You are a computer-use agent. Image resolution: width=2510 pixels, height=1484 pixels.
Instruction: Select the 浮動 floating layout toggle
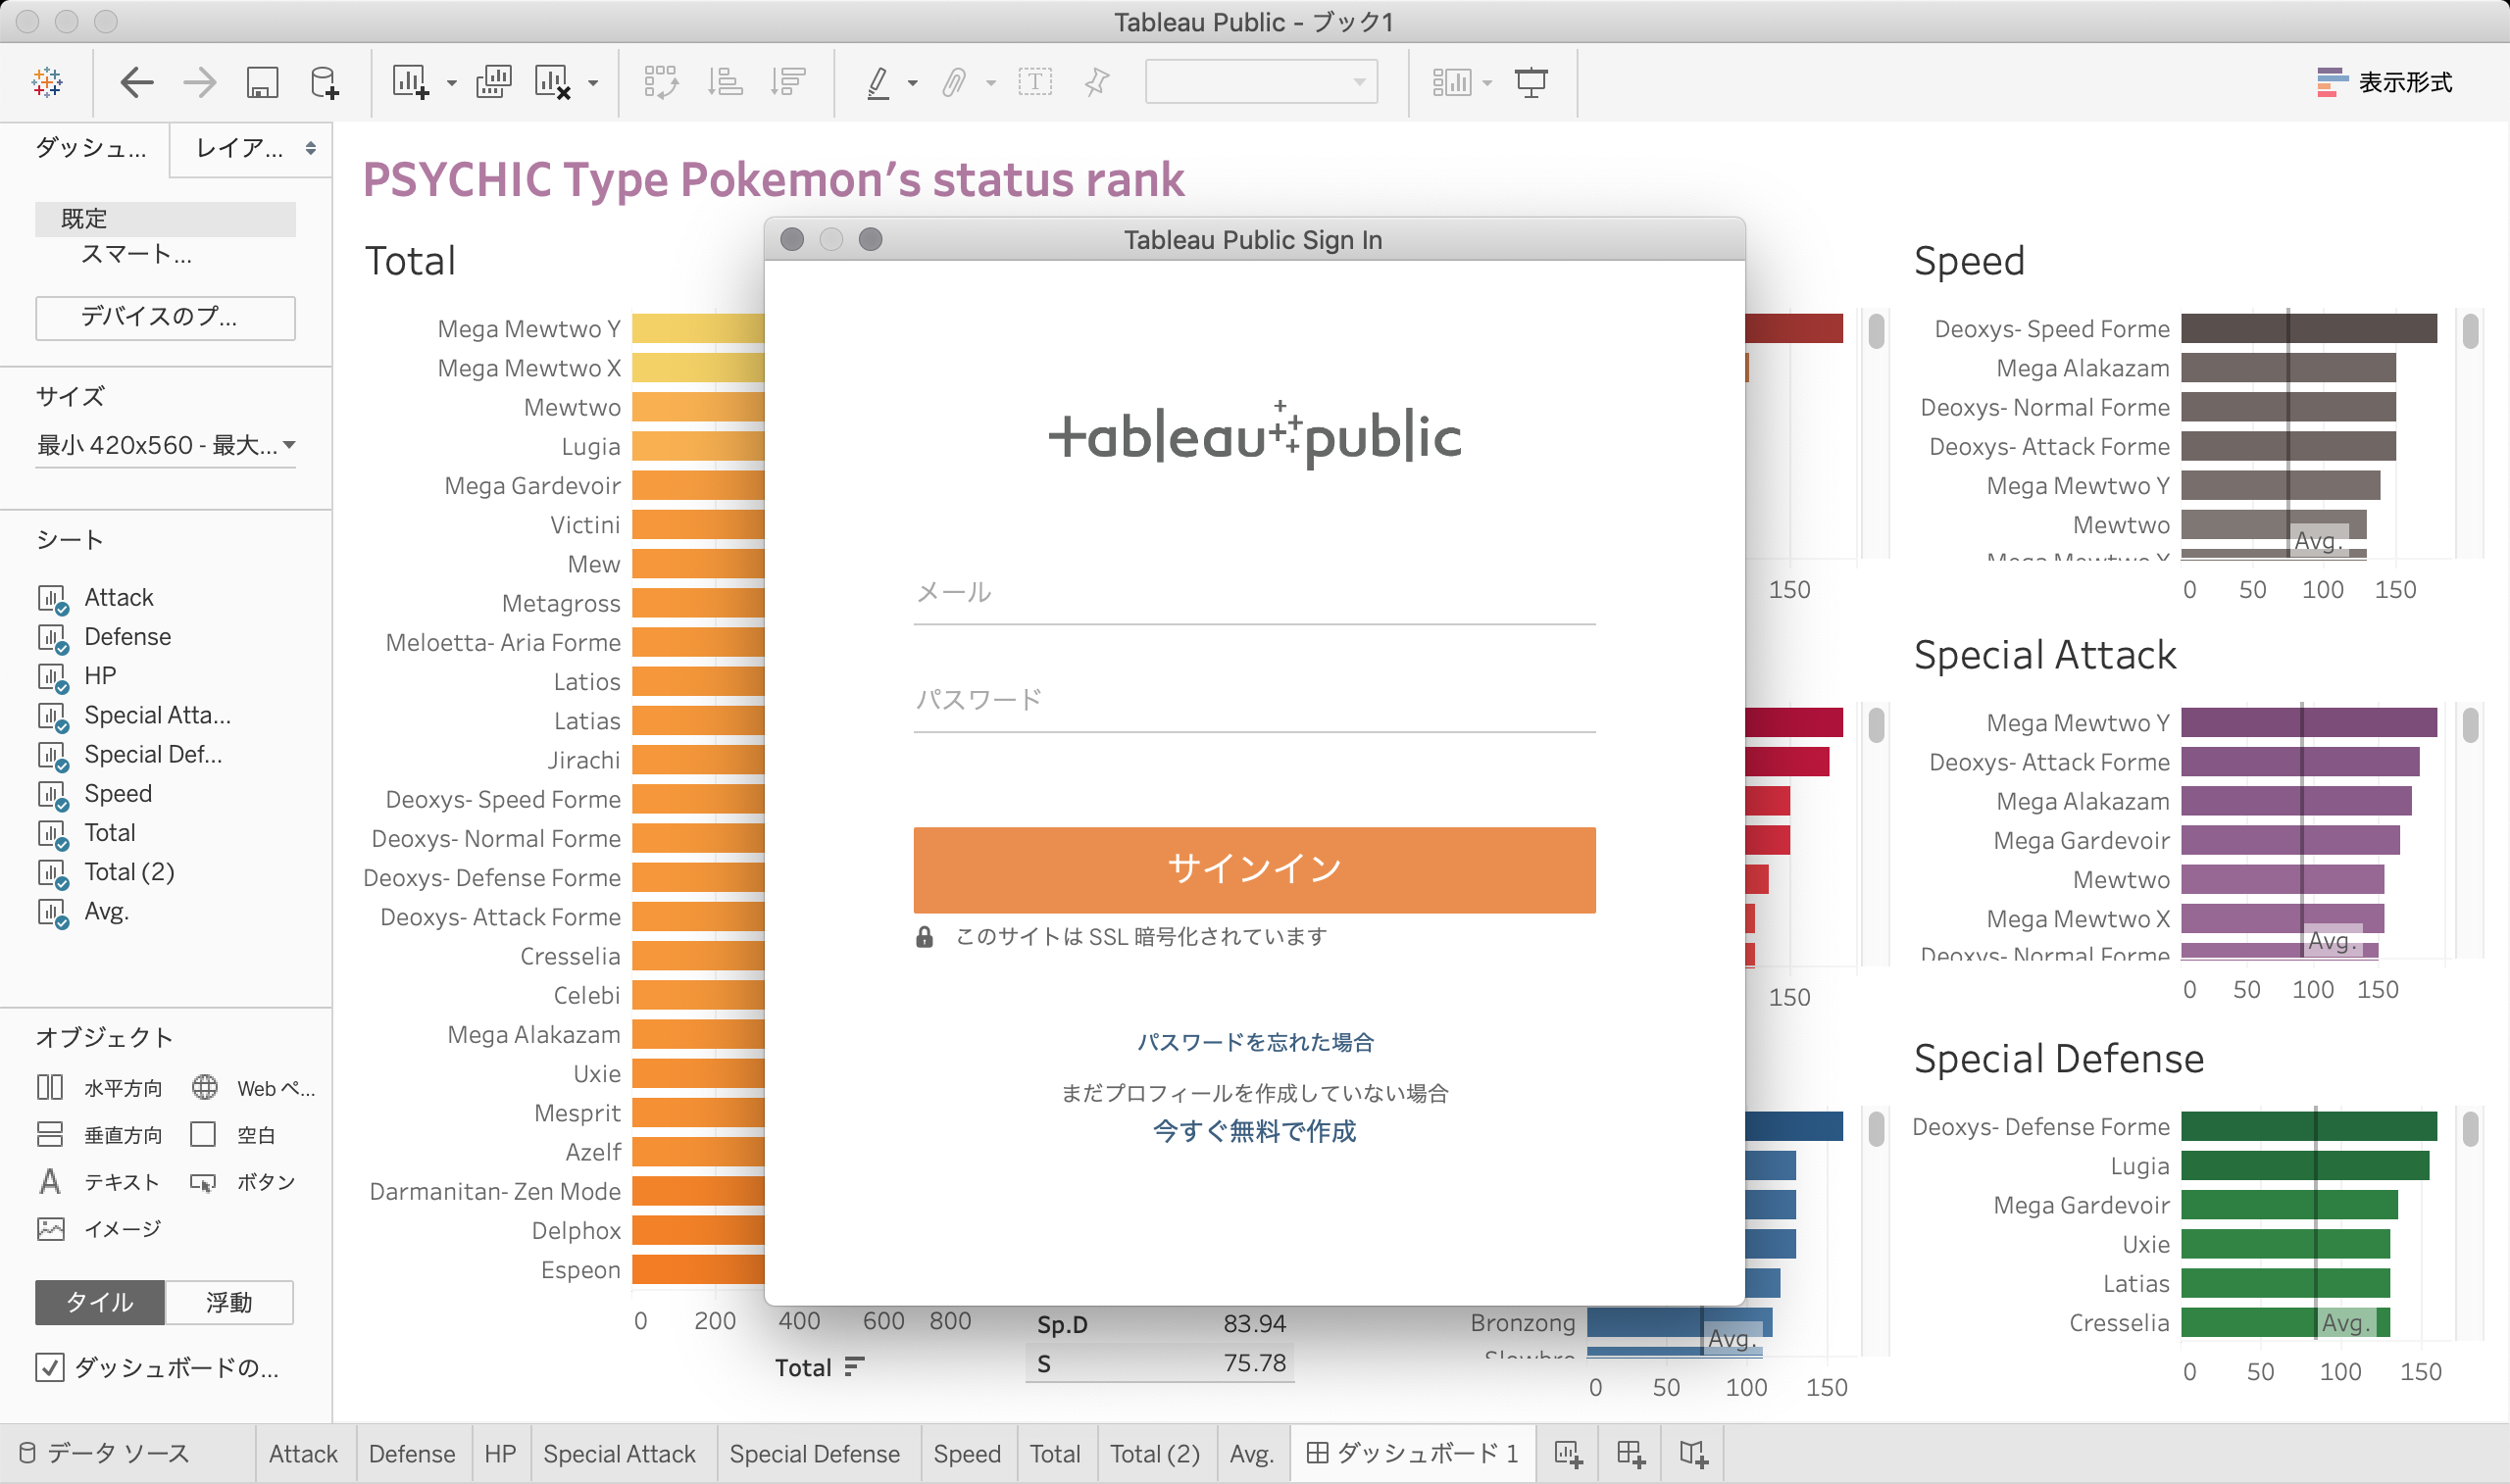pos(229,1302)
